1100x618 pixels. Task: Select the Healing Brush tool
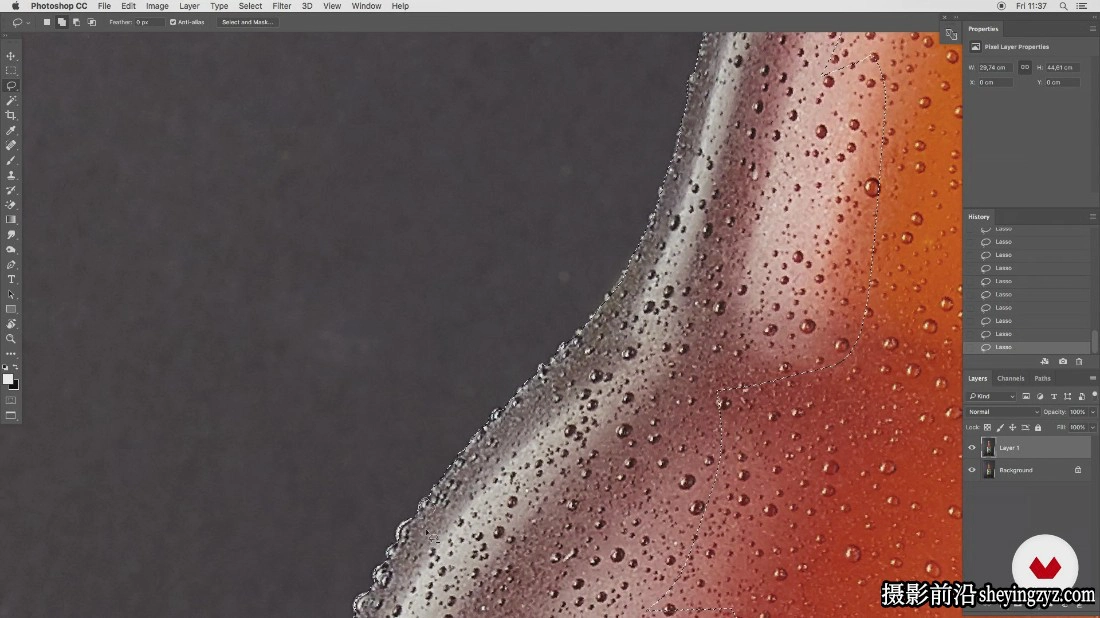[x=11, y=145]
